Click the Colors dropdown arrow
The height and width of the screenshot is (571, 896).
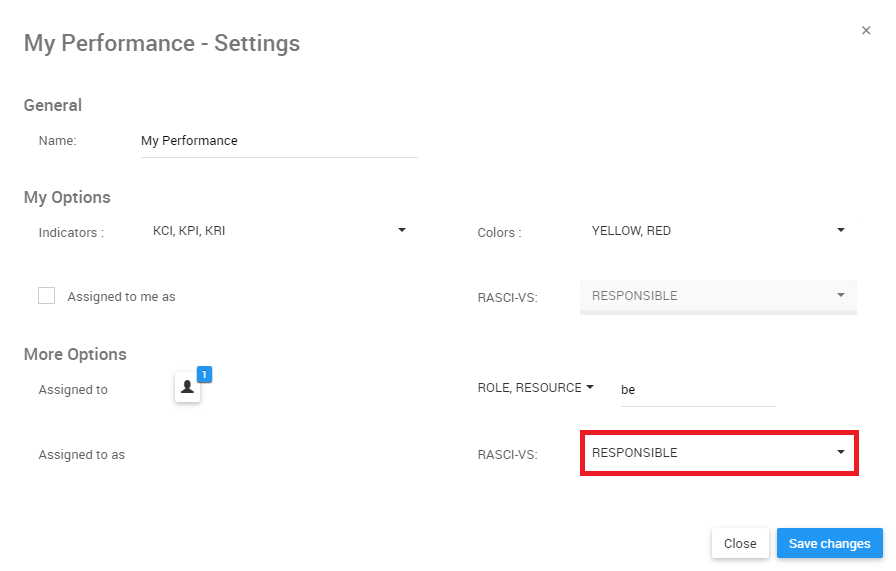point(841,230)
